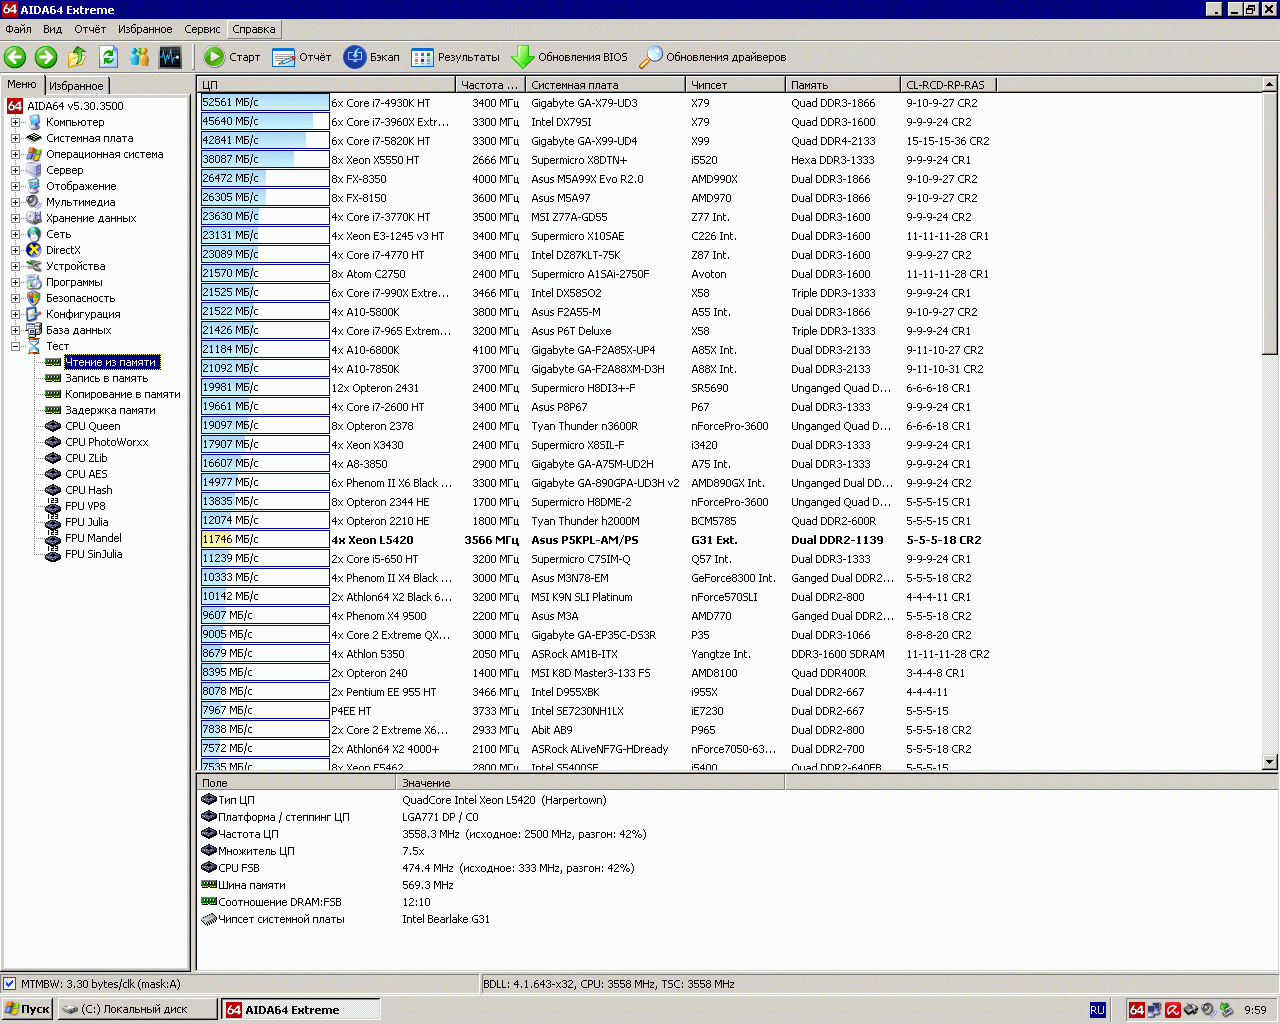Select CPU Queen benchmark in tree
This screenshot has height=1024, width=1280.
click(92, 426)
